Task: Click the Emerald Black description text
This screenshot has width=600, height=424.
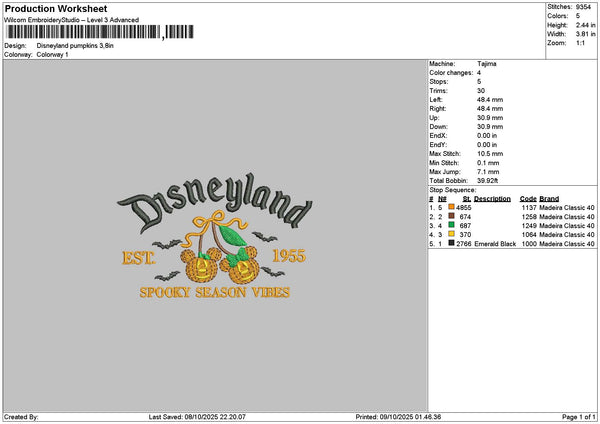Action: coord(495,244)
